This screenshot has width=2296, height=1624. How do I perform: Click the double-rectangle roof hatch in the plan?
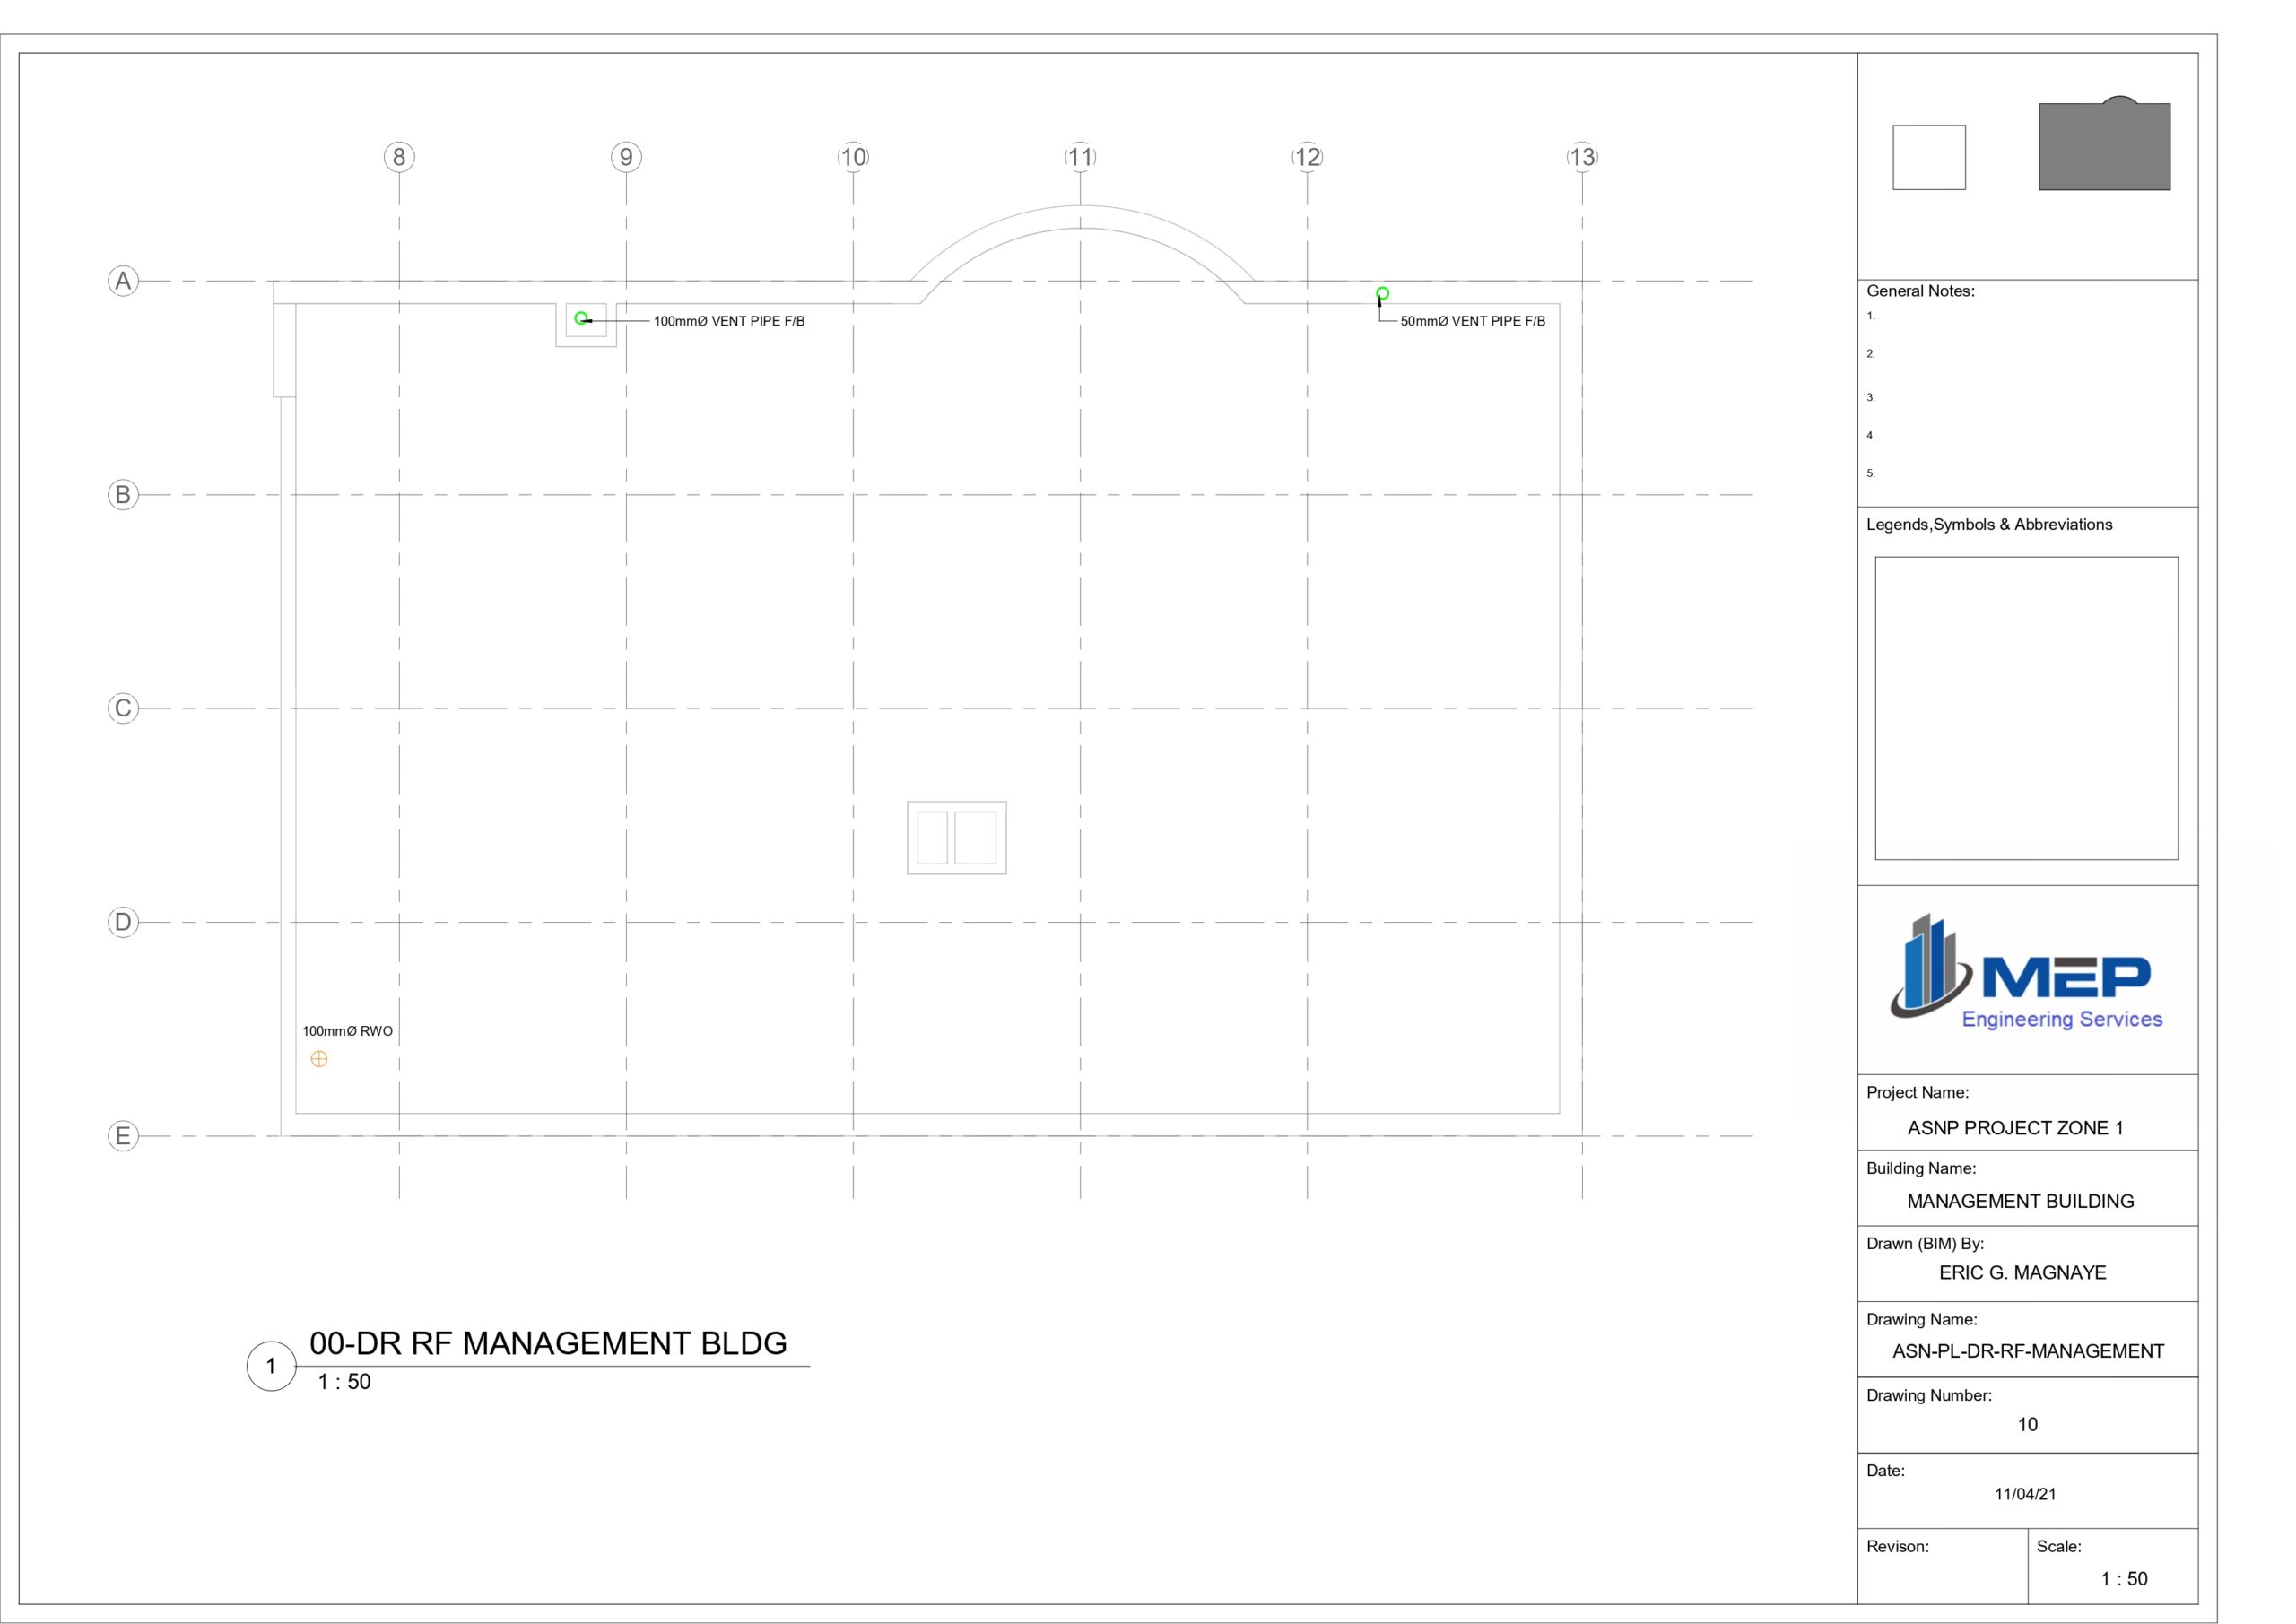pyautogui.click(x=957, y=838)
